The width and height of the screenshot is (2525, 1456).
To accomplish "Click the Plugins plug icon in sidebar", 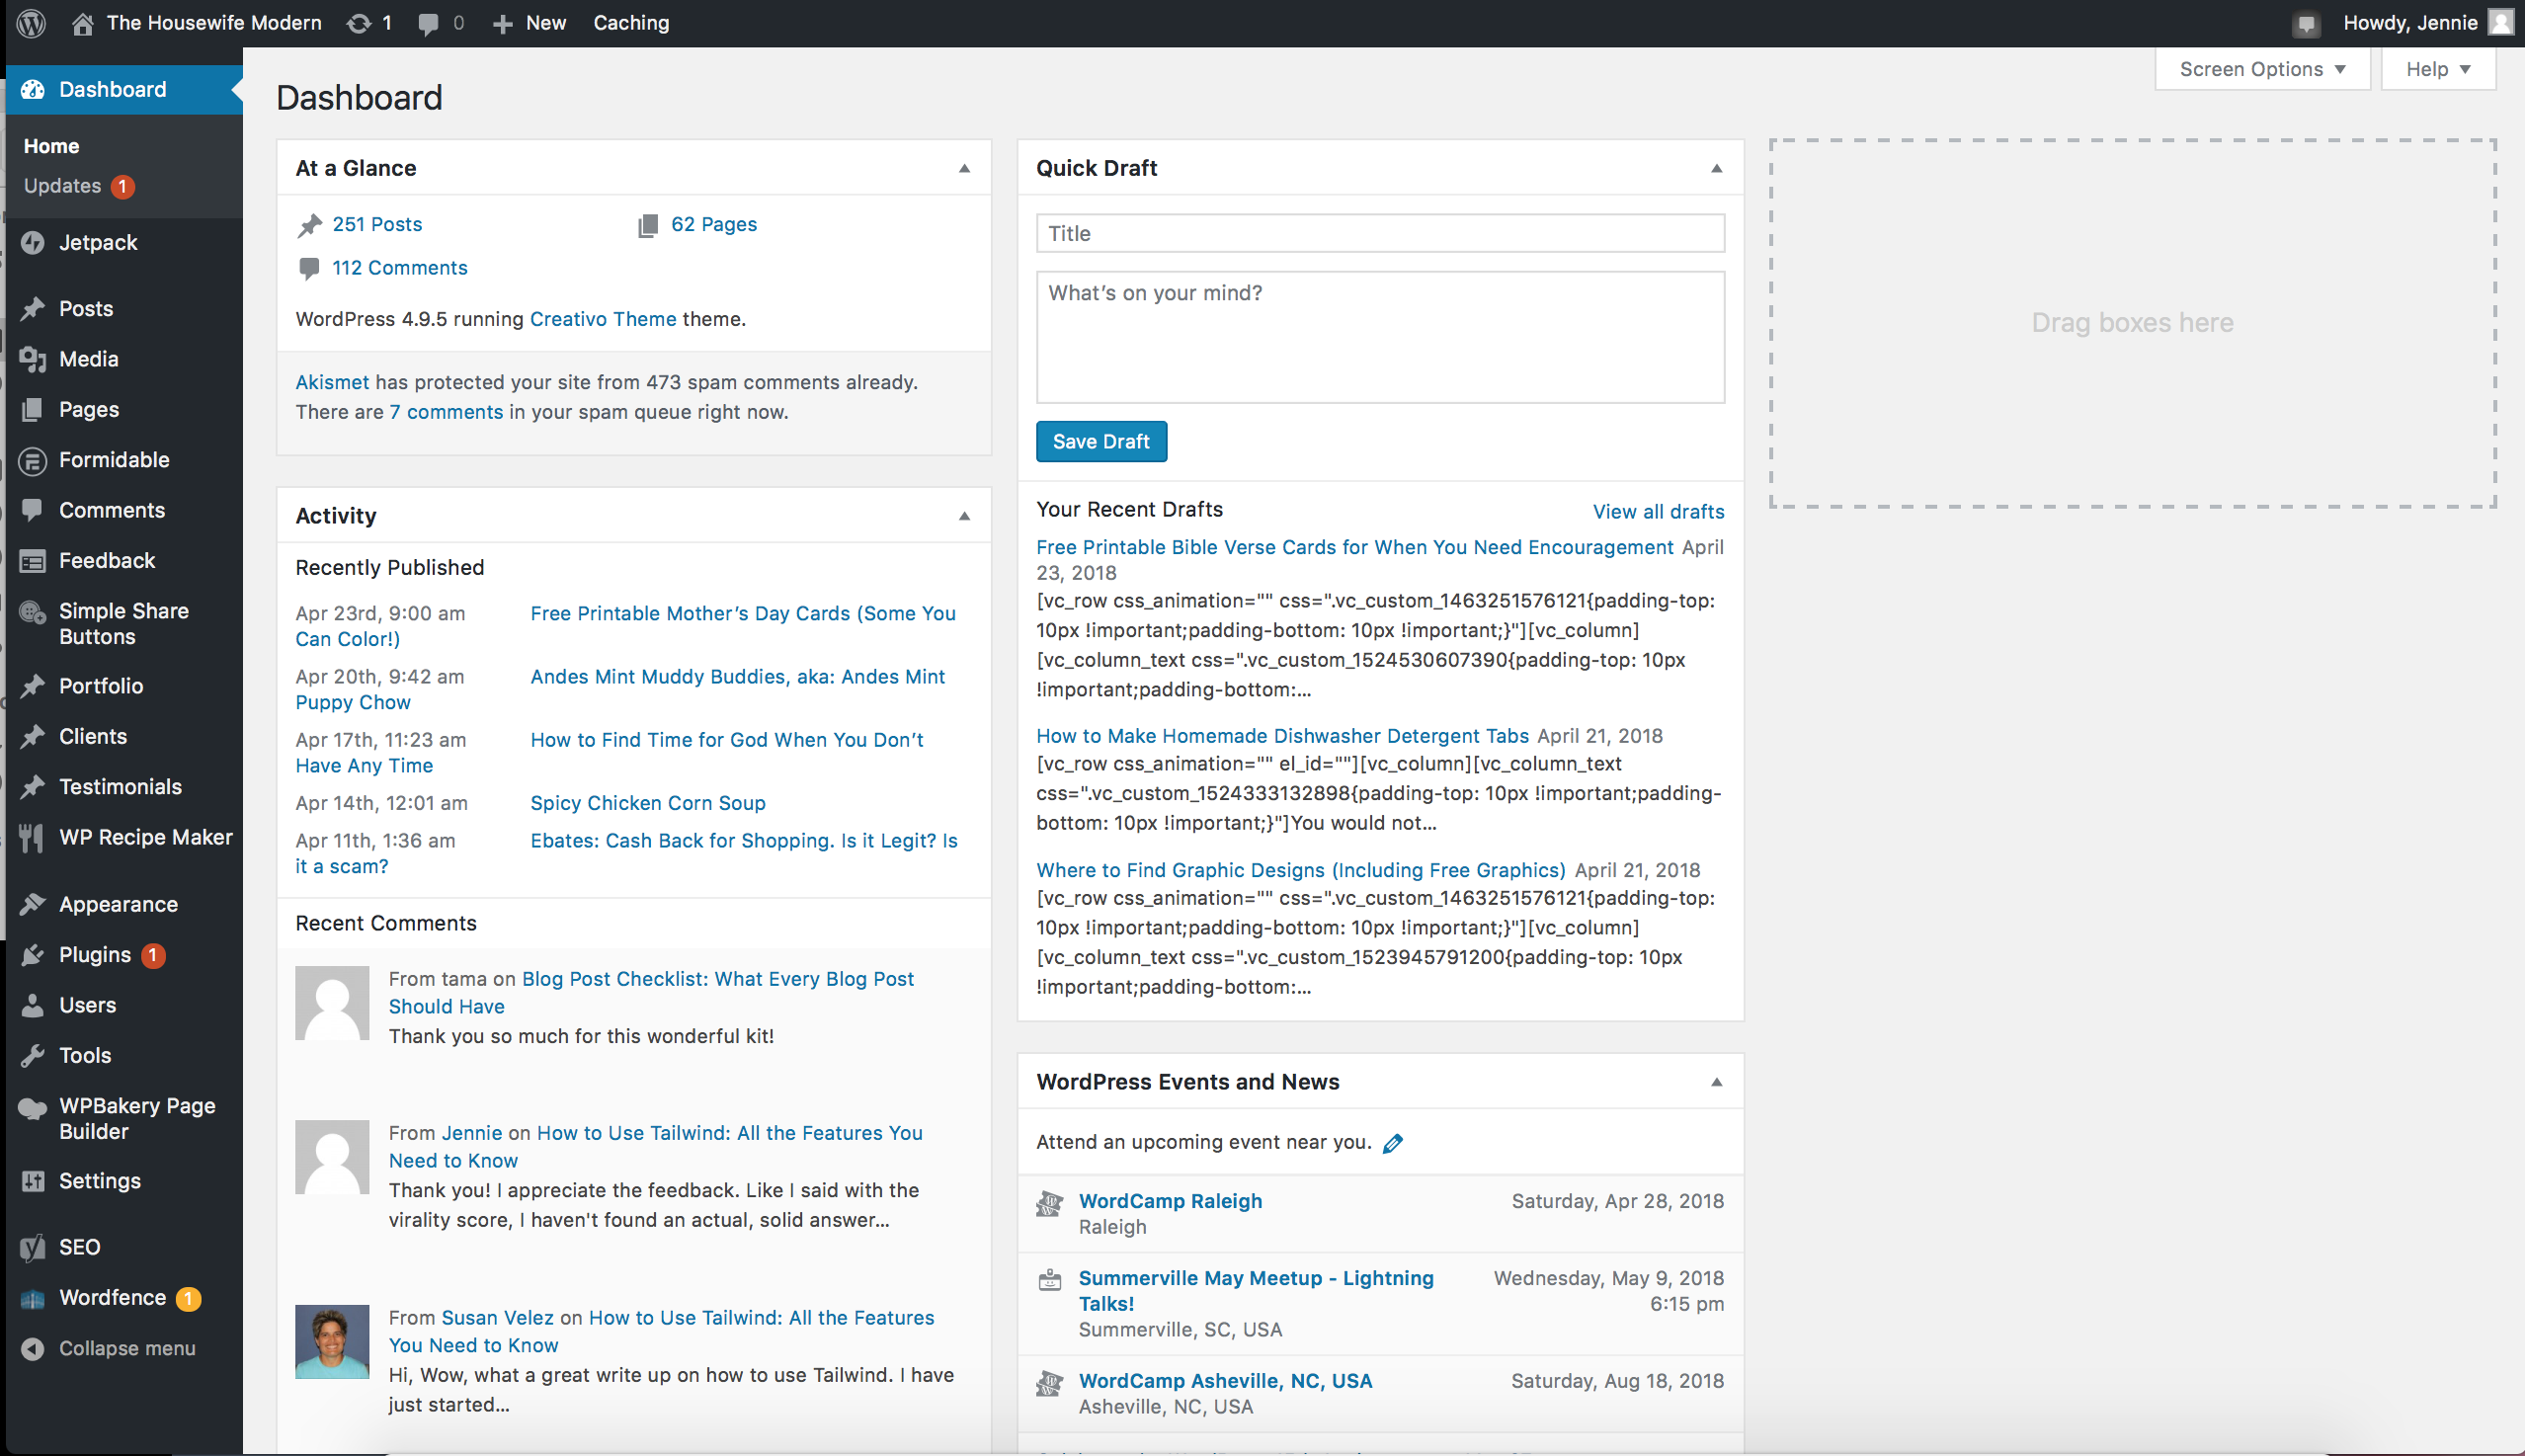I will pyautogui.click(x=33, y=955).
